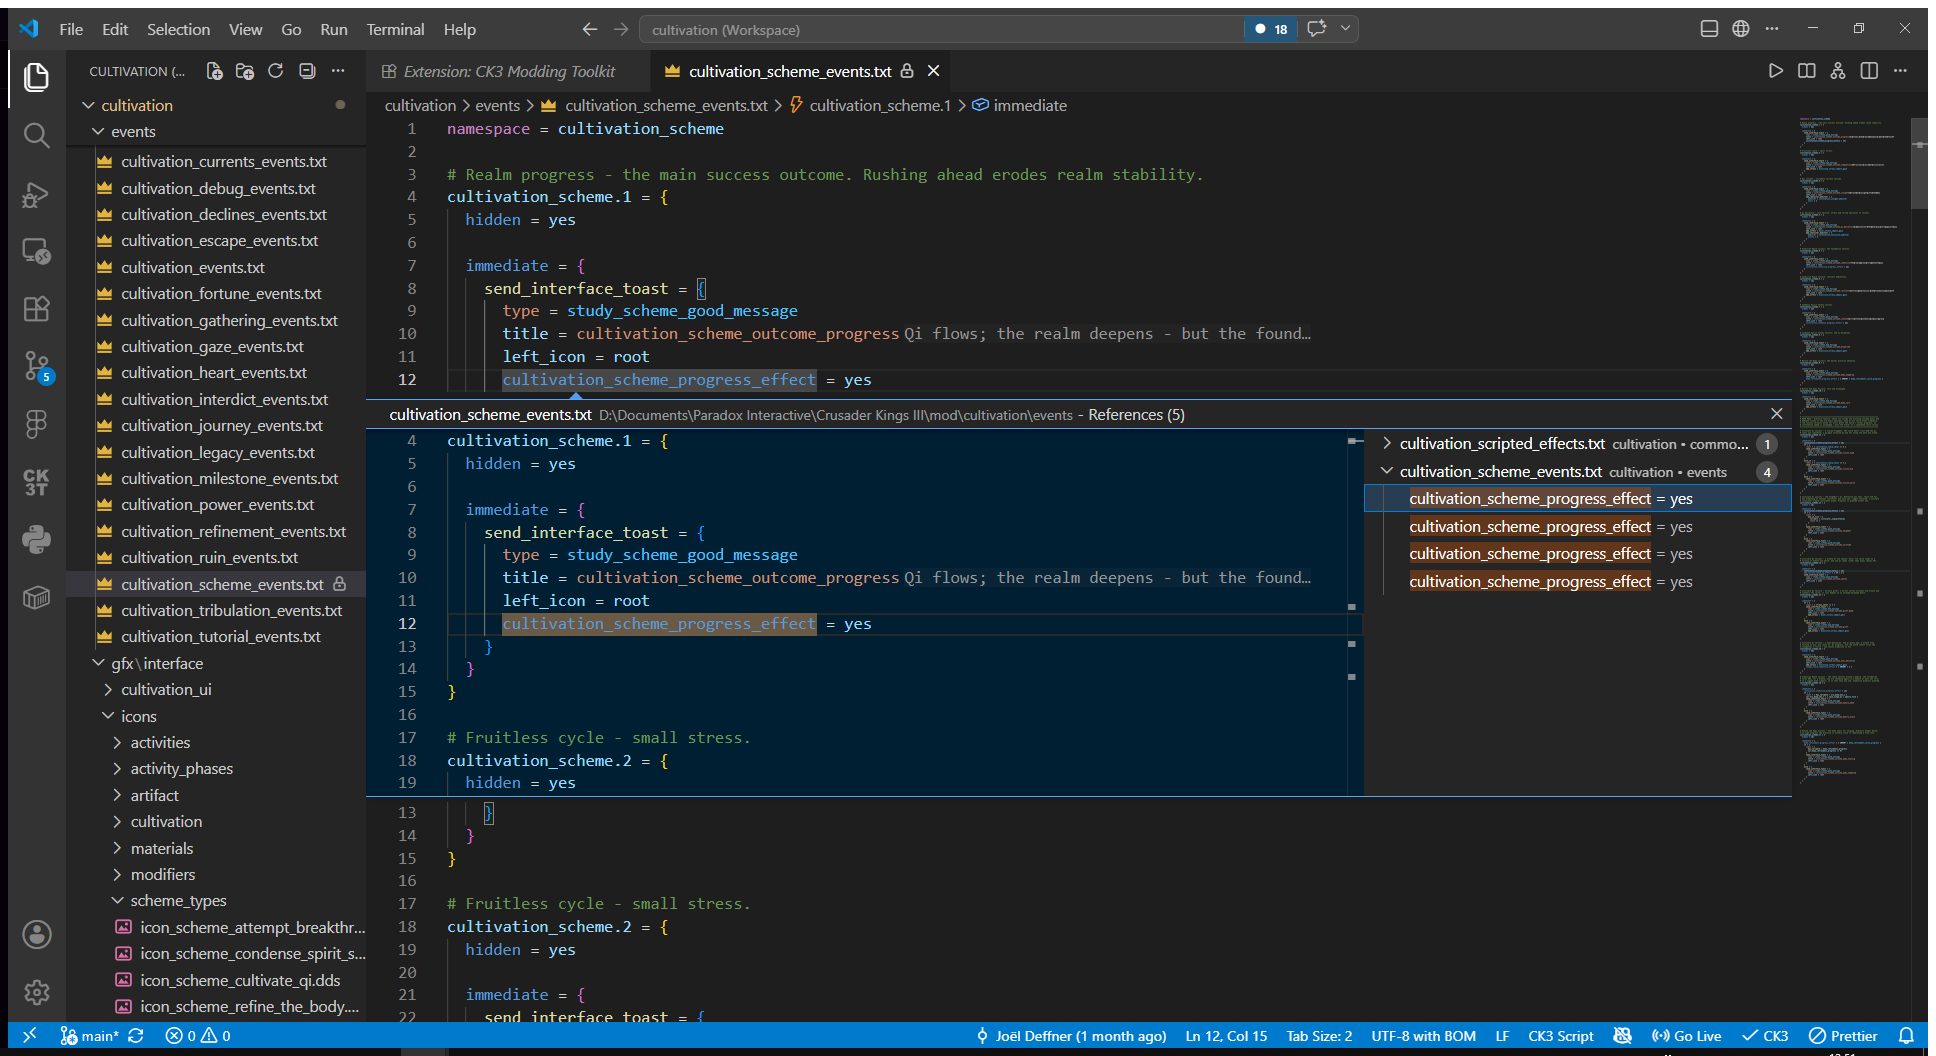1936x1056 pixels.
Task: Collapse the gfx\interface folder
Action: (x=98, y=663)
